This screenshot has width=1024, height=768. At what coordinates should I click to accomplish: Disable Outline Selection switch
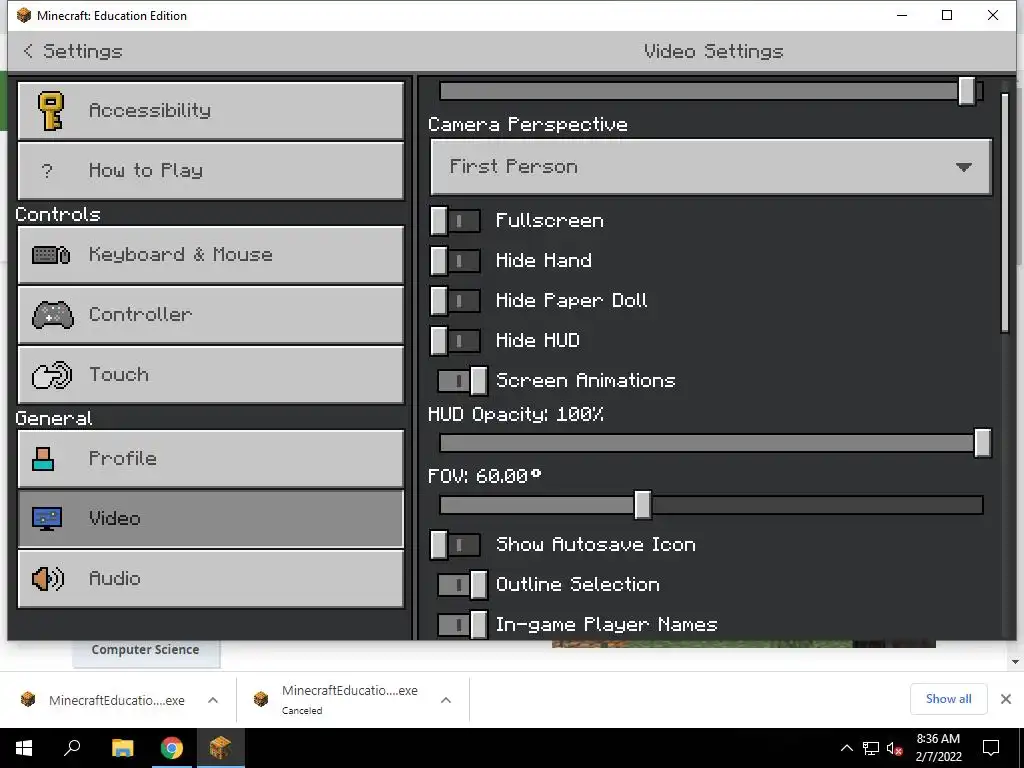pos(462,584)
